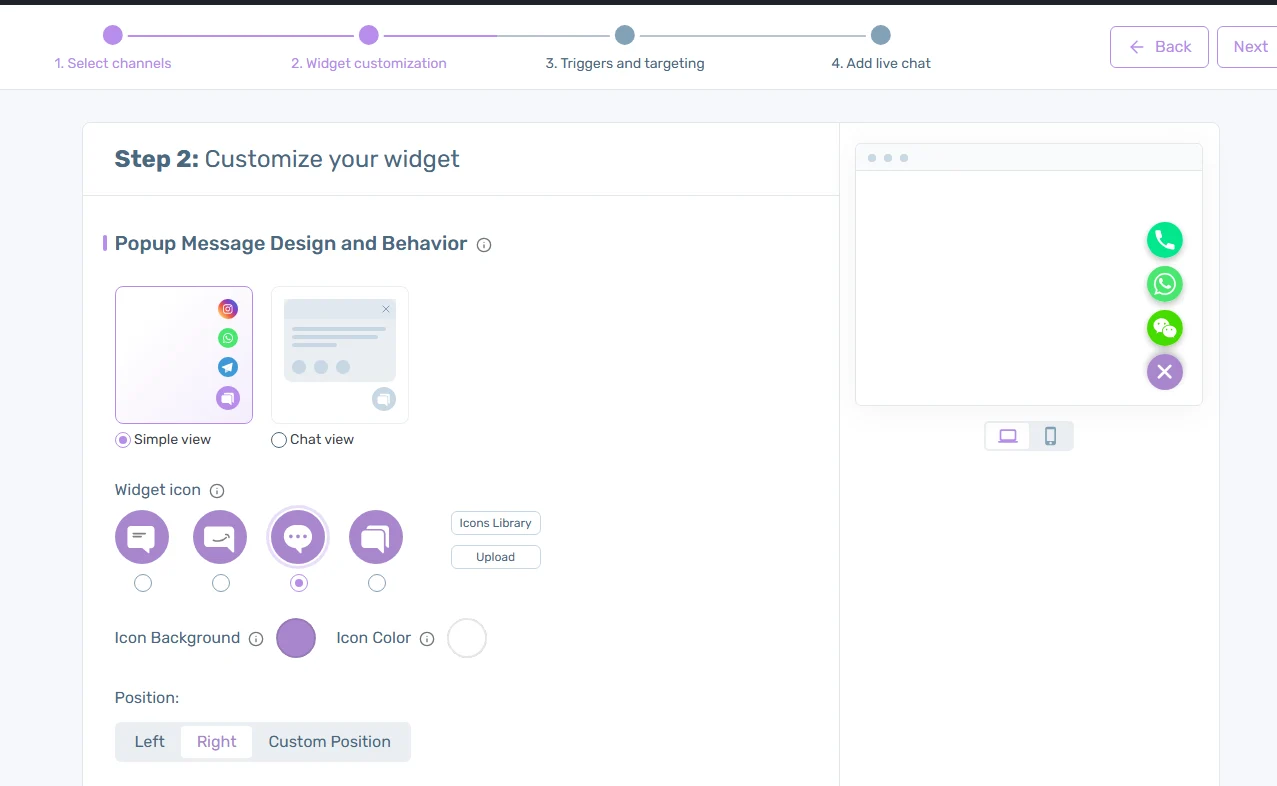
Task: Select the Chat view radio button
Action: point(279,440)
